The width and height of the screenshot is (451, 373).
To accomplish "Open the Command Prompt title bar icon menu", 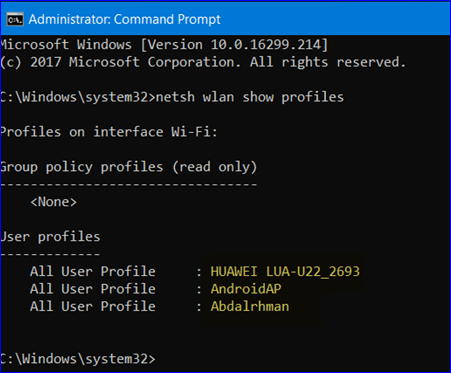I will point(15,19).
